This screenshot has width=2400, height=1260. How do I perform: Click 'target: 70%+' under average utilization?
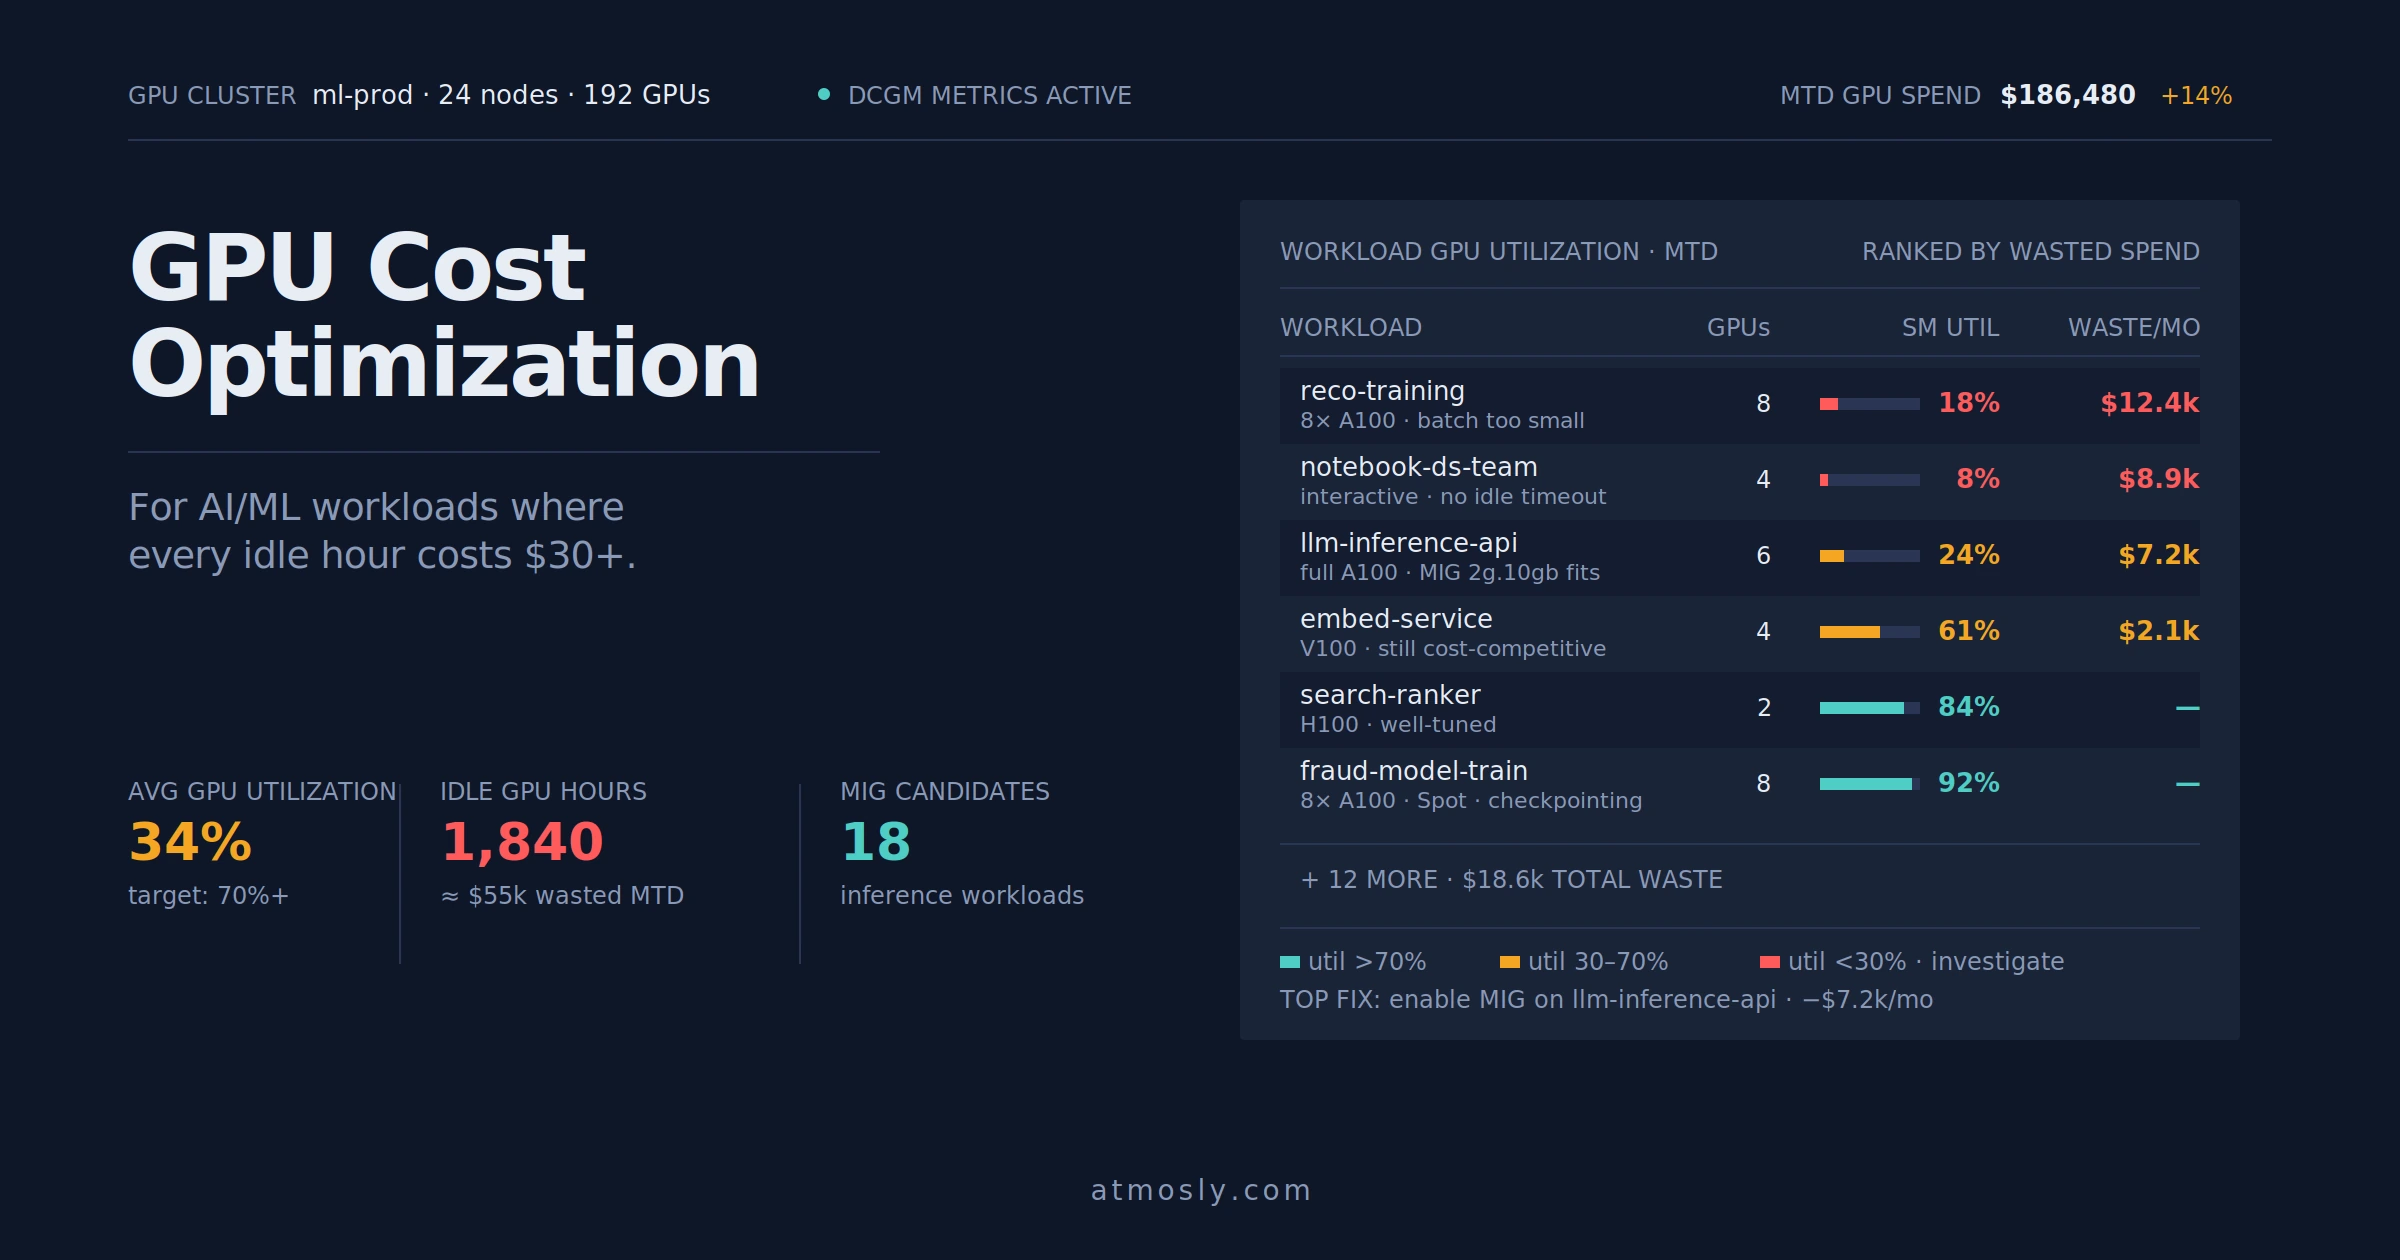tap(208, 896)
